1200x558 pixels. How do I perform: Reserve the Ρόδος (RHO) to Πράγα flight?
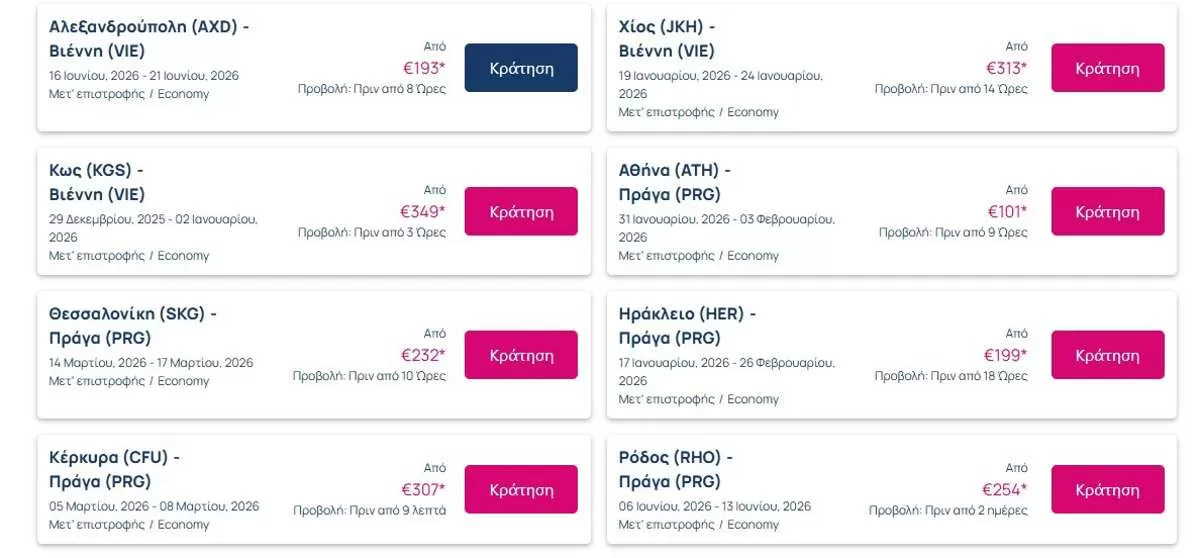pos(1107,490)
